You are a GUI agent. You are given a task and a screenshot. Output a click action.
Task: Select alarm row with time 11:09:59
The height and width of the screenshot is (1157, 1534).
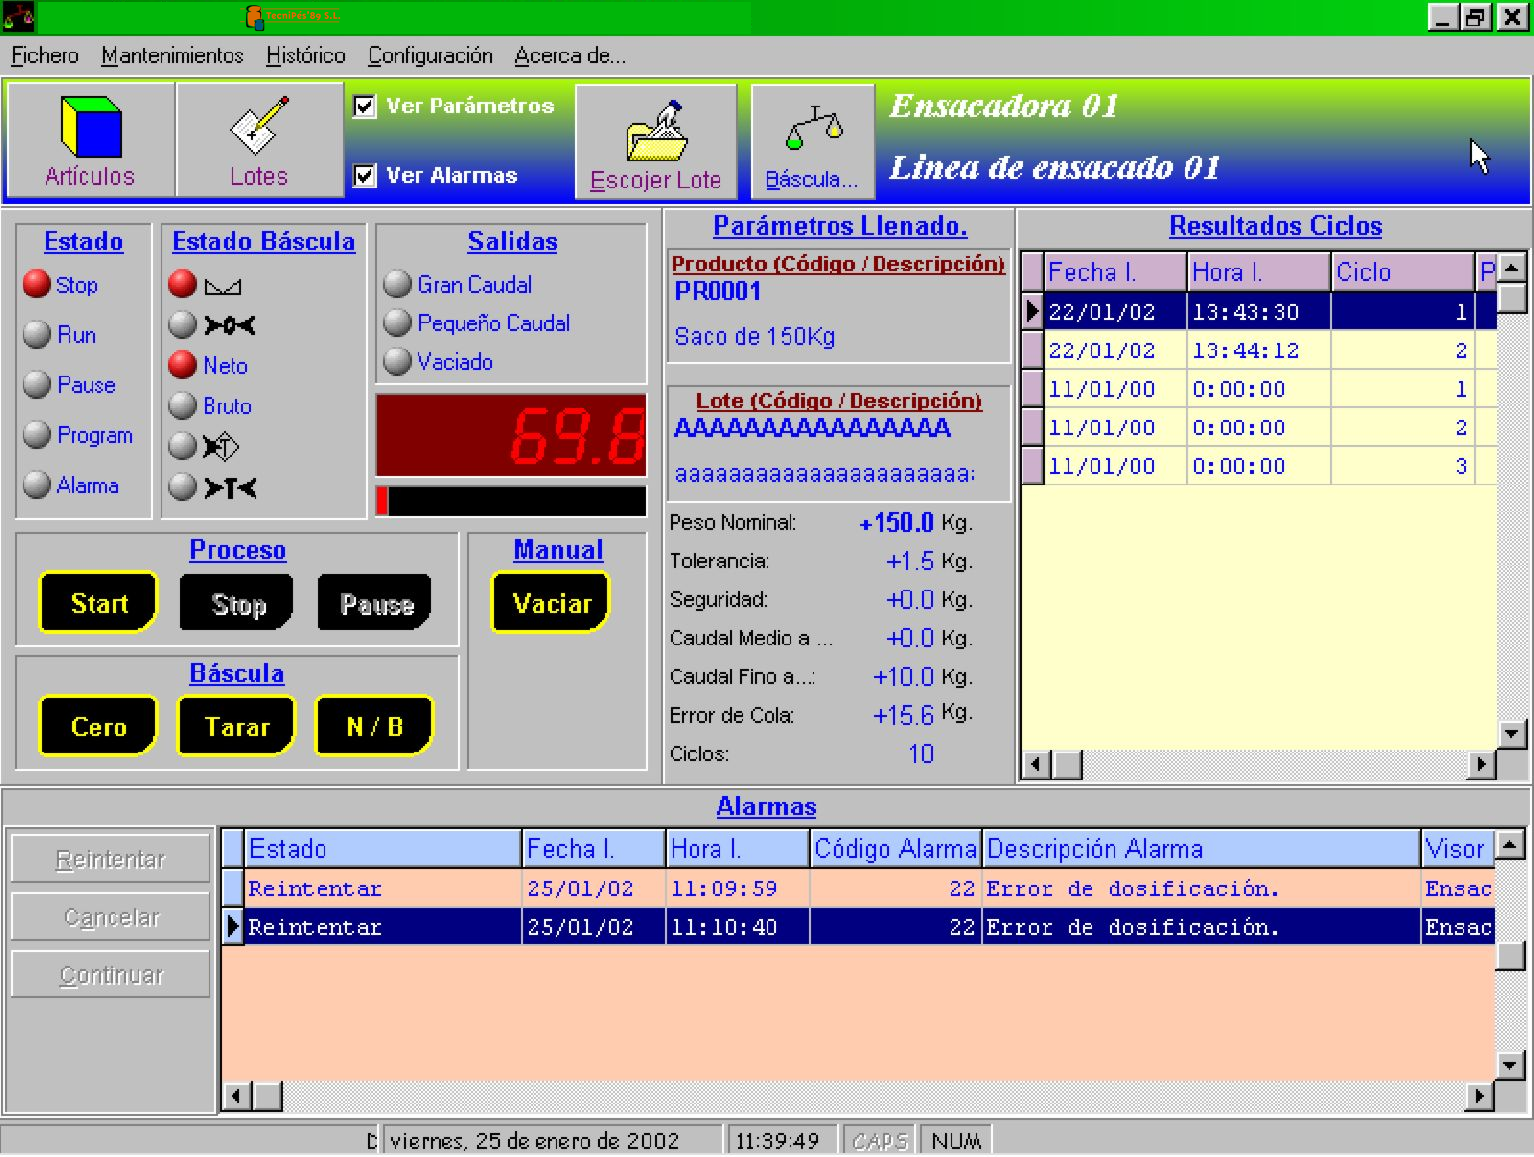click(858, 888)
